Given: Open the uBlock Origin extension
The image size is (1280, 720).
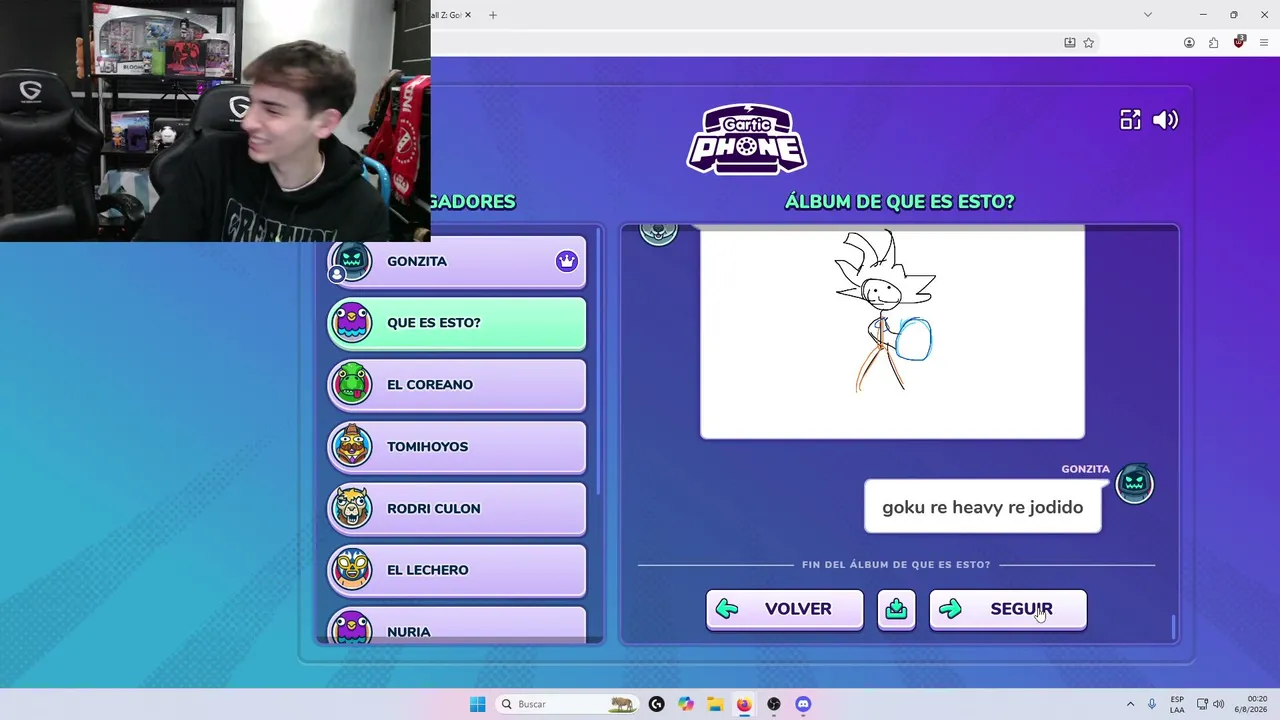Looking at the screenshot, I should [x=1239, y=42].
